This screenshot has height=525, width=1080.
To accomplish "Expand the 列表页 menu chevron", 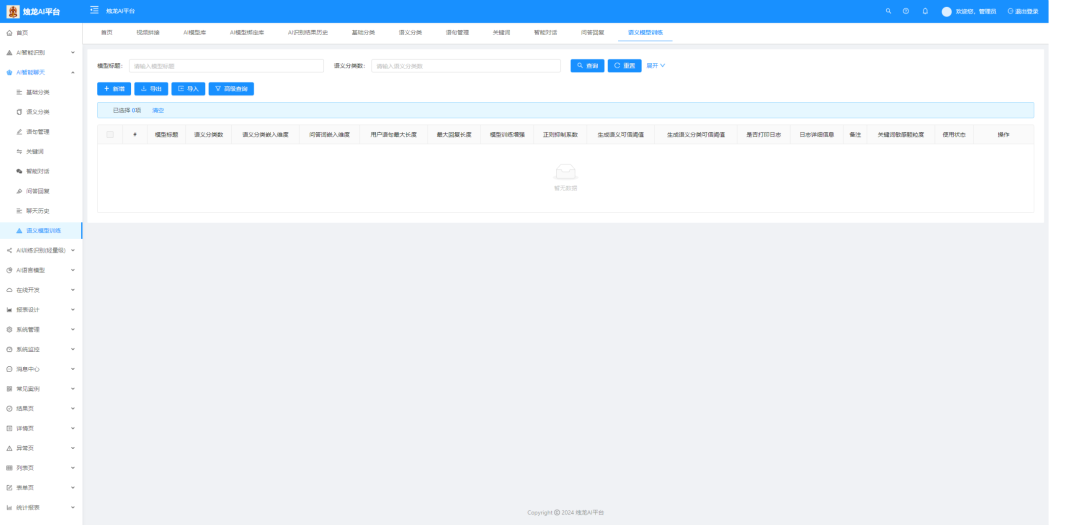I will 73,468.
